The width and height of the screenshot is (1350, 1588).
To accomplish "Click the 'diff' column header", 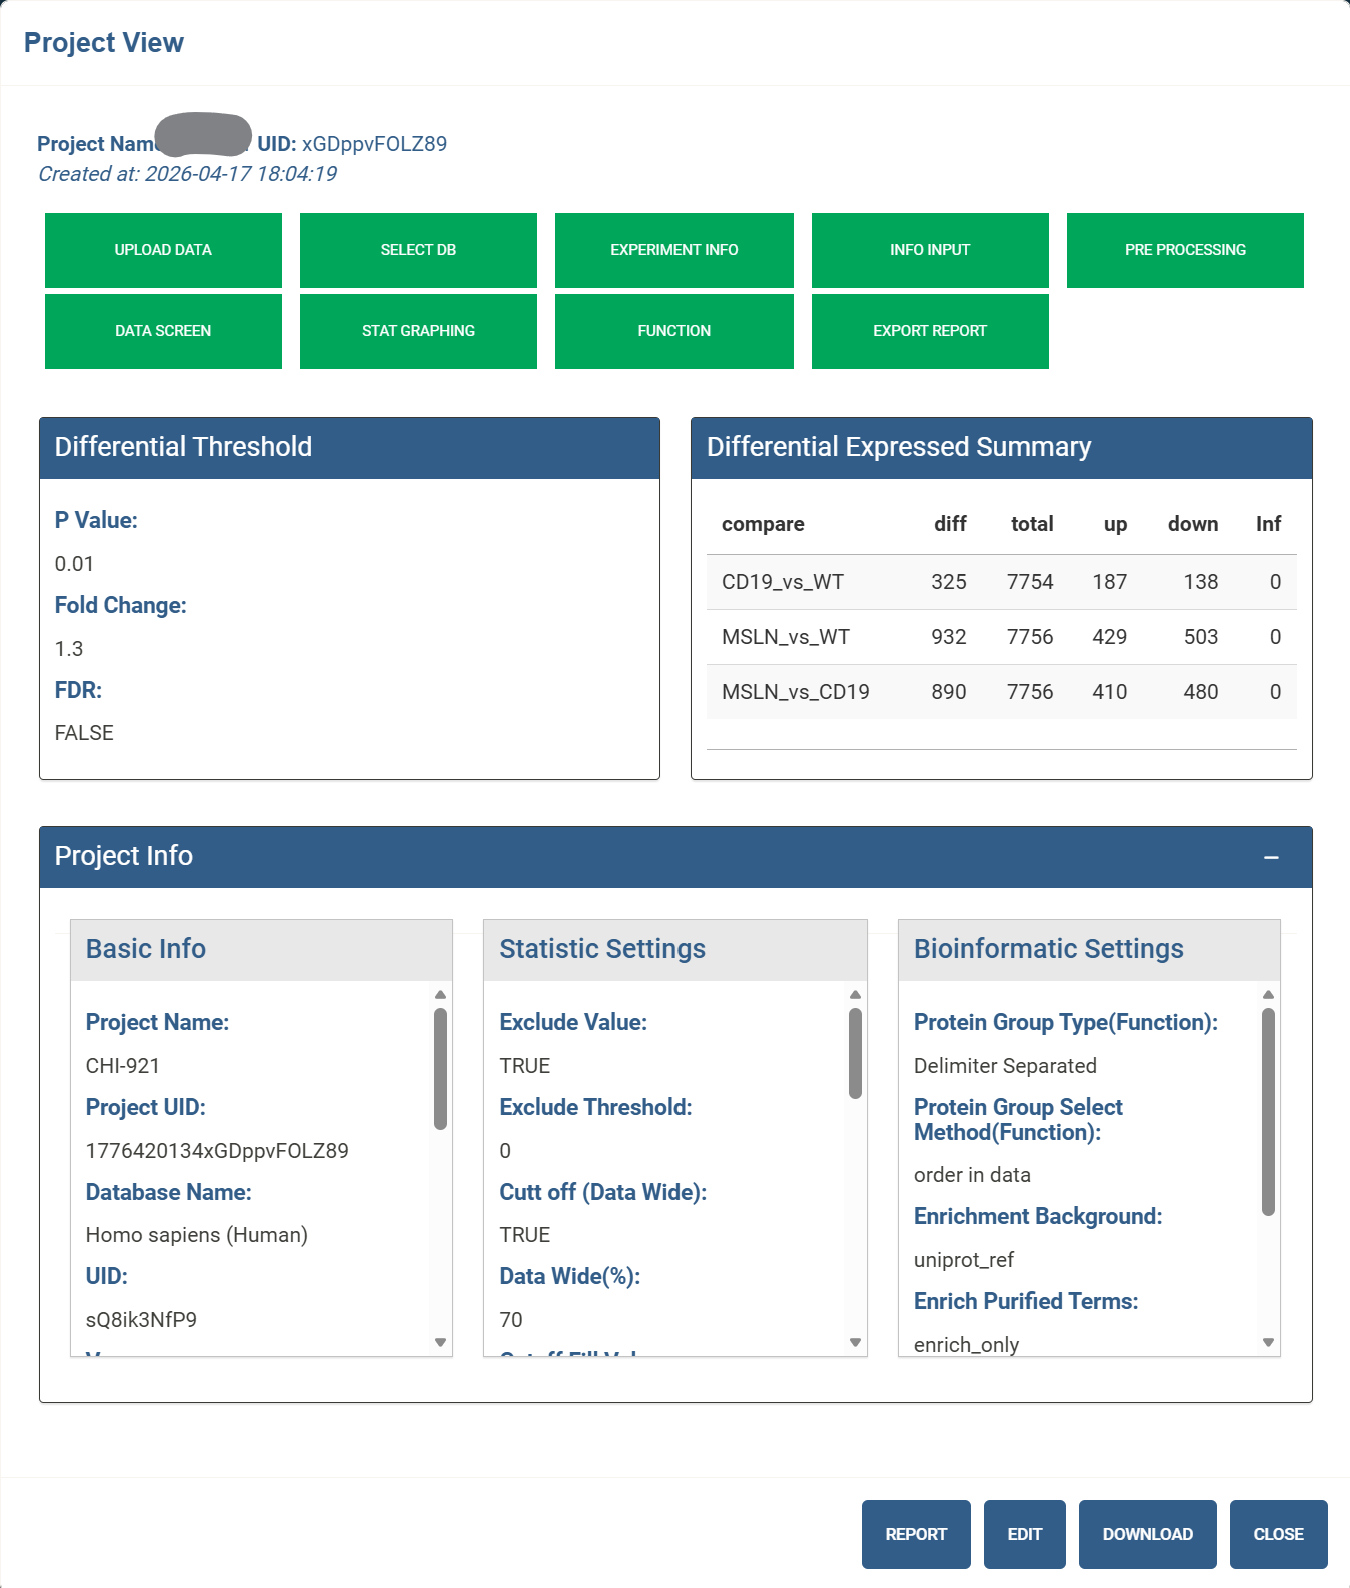I will pos(950,524).
